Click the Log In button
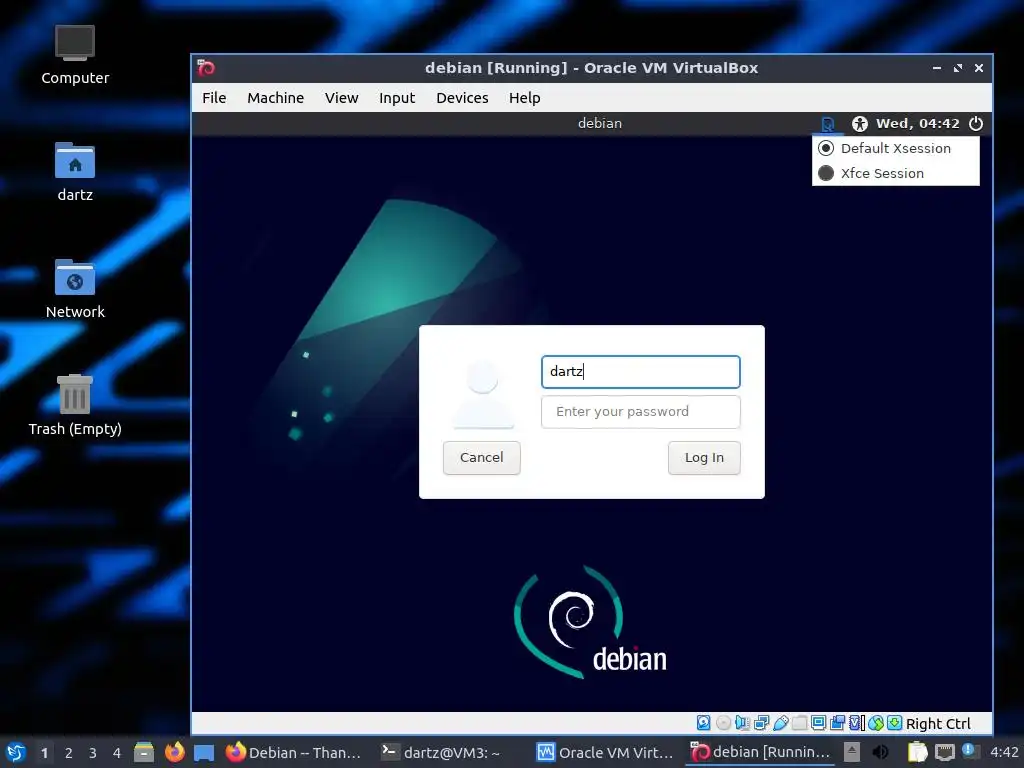1024x768 pixels. pyautogui.click(x=704, y=458)
